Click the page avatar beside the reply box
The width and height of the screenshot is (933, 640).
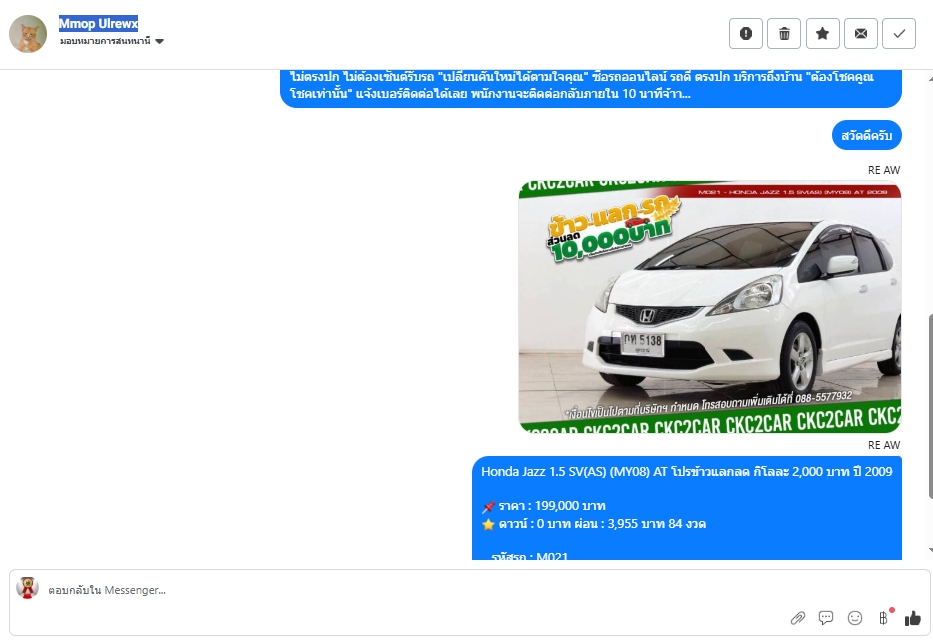click(28, 589)
